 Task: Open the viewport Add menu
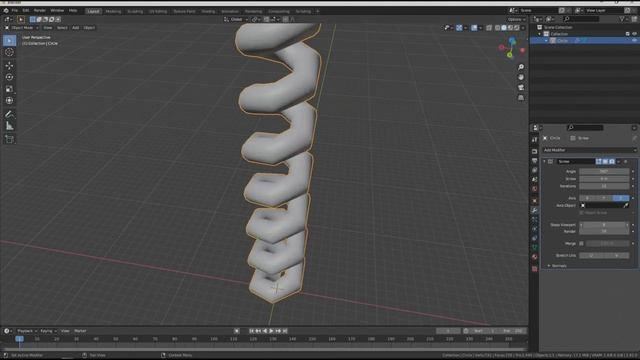pyautogui.click(x=76, y=28)
